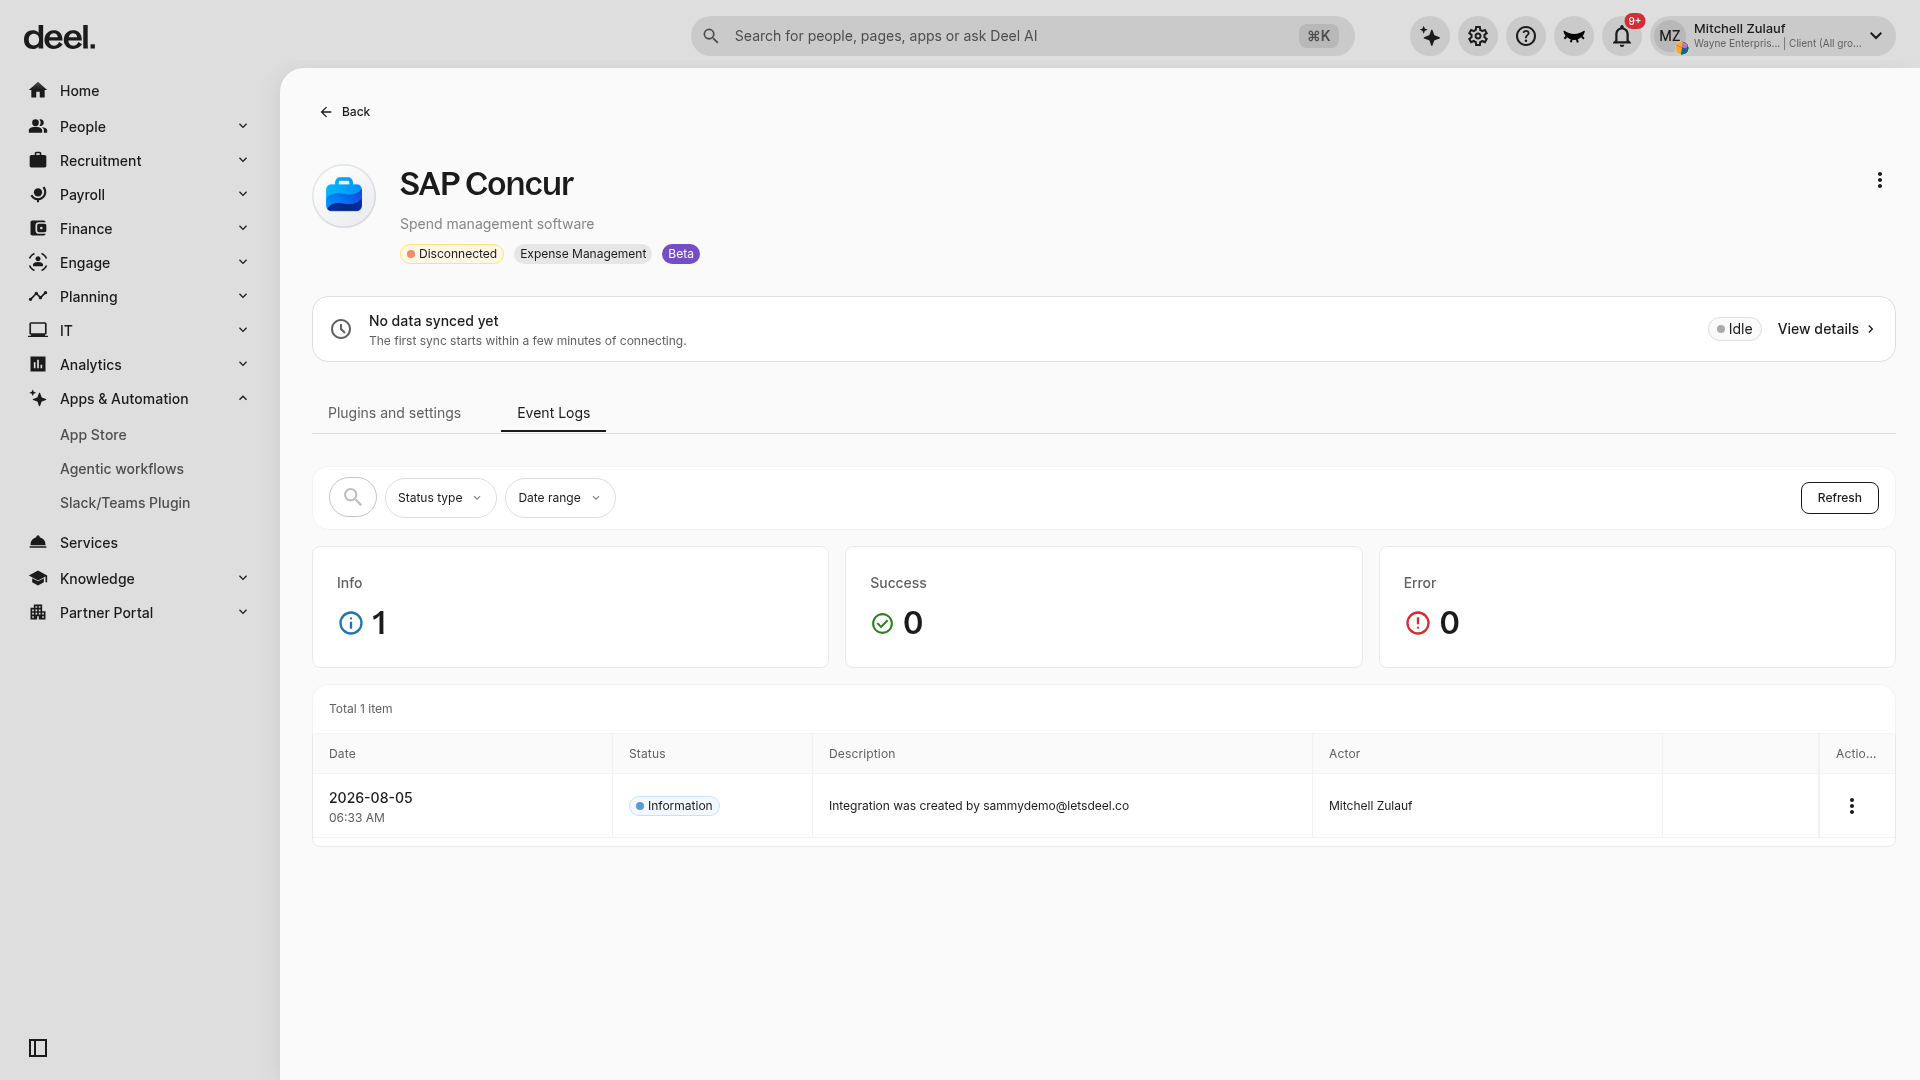This screenshot has width=1920, height=1080.
Task: Expand the Engage menu chevron
Action: tap(243, 263)
